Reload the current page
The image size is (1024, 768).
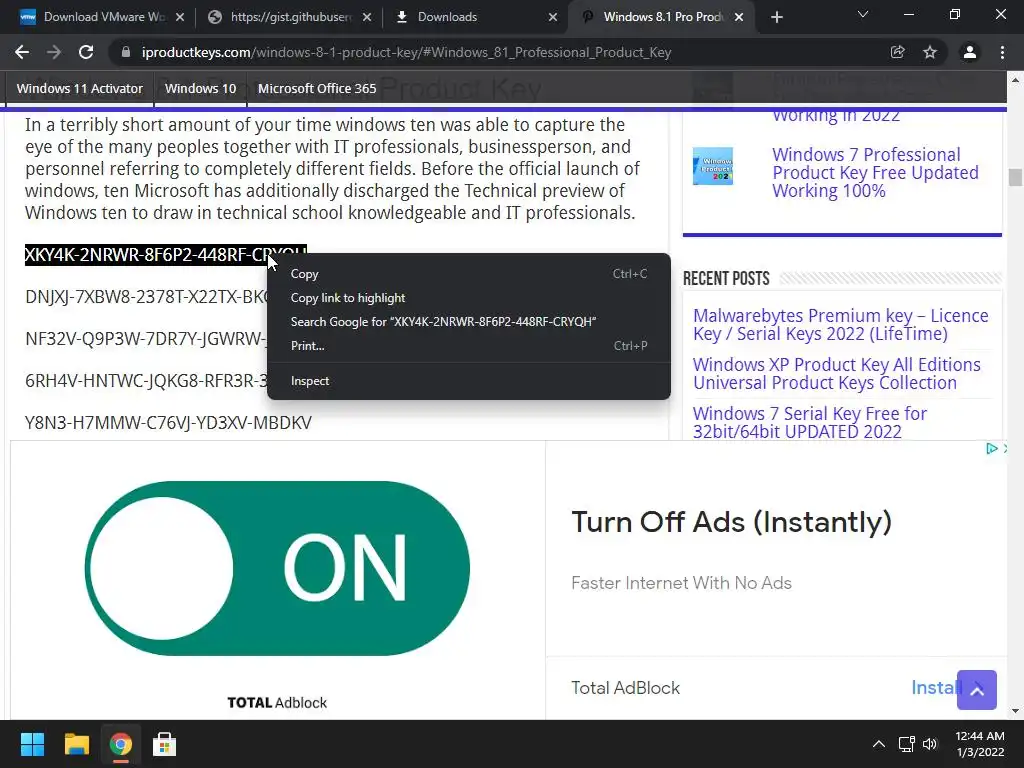(x=86, y=52)
